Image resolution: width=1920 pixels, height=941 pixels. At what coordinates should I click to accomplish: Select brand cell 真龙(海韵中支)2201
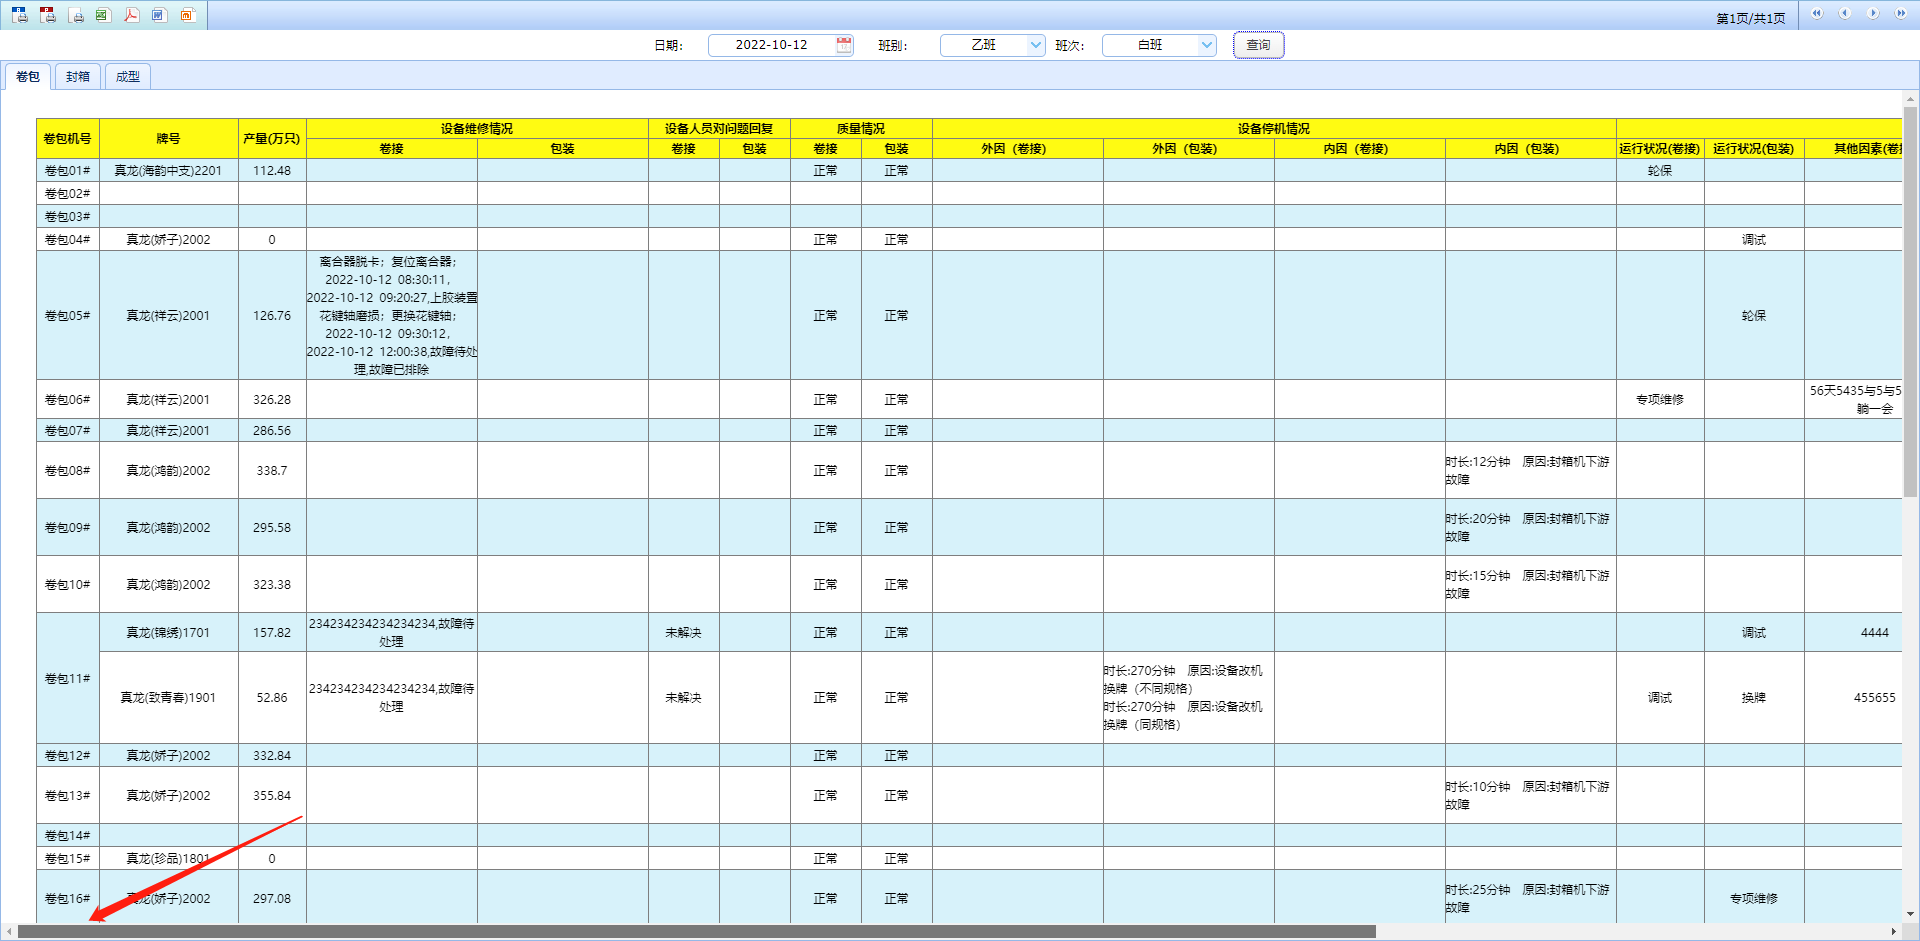click(x=169, y=171)
